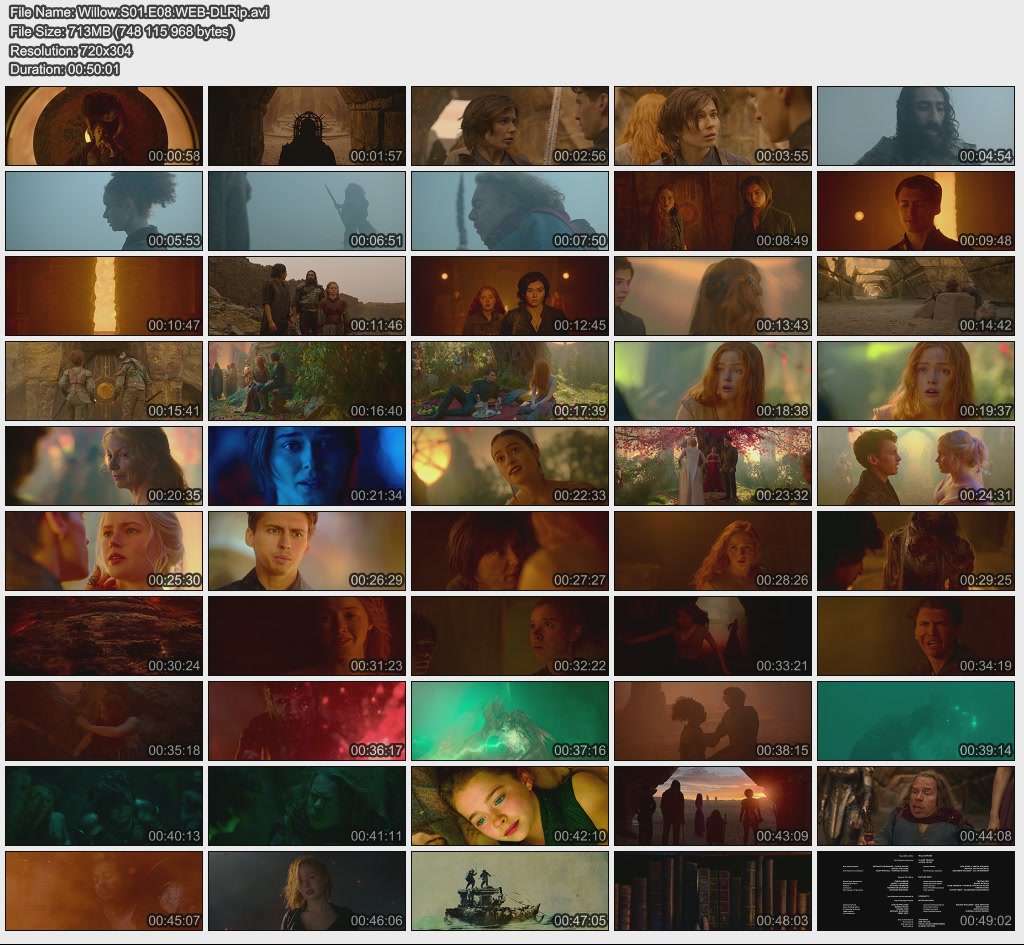This screenshot has height=945, width=1024.
Task: Select the dark silhouettes frame 00:33:21
Action: pos(713,635)
